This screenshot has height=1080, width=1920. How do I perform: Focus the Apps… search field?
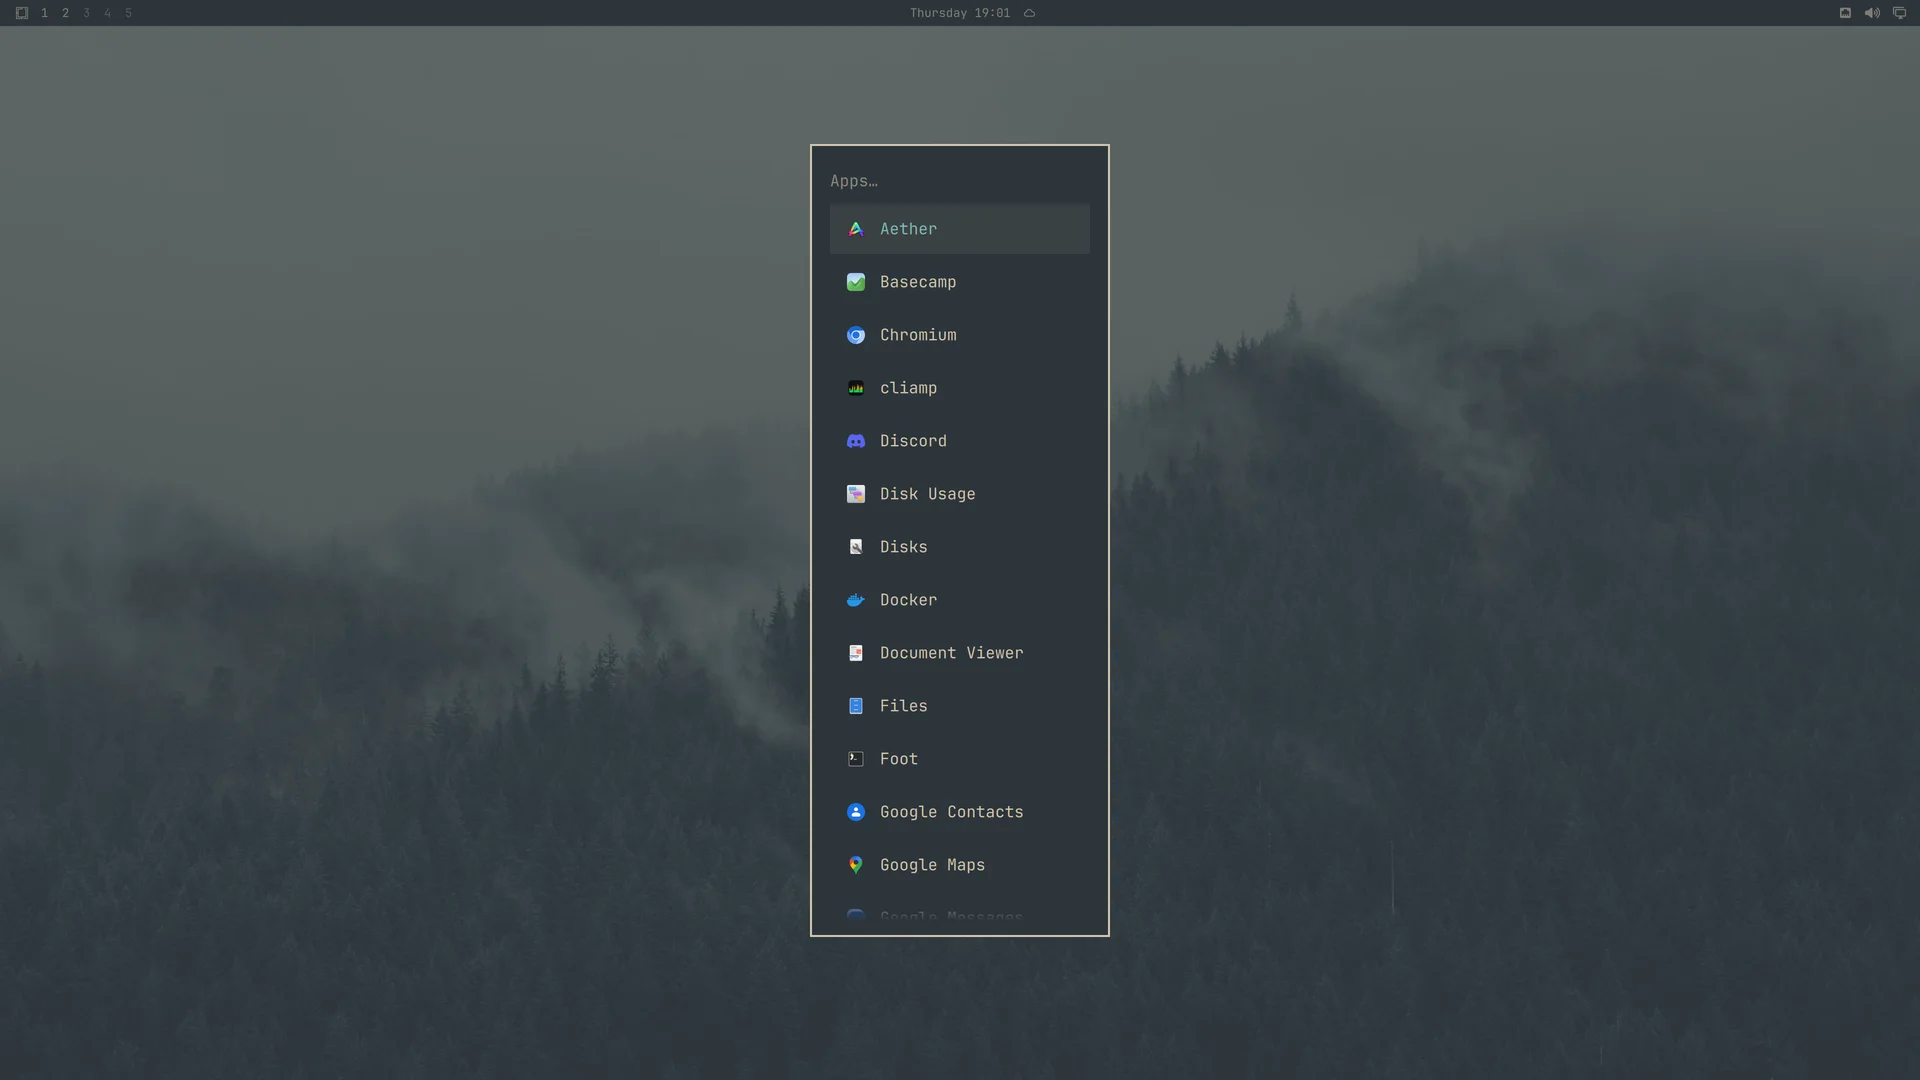960,181
